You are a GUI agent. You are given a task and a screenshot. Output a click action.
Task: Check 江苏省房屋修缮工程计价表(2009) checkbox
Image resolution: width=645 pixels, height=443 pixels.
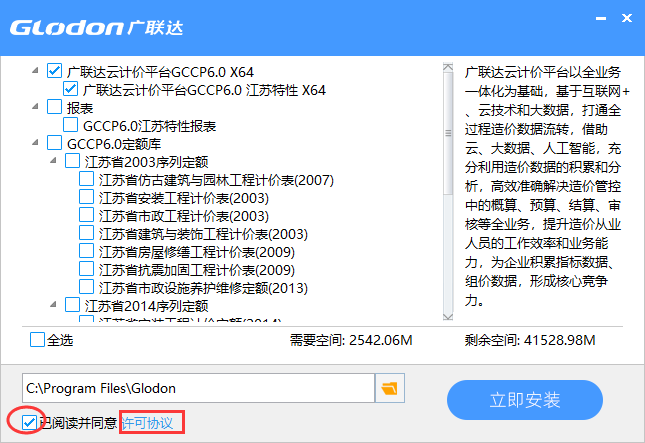pos(86,251)
